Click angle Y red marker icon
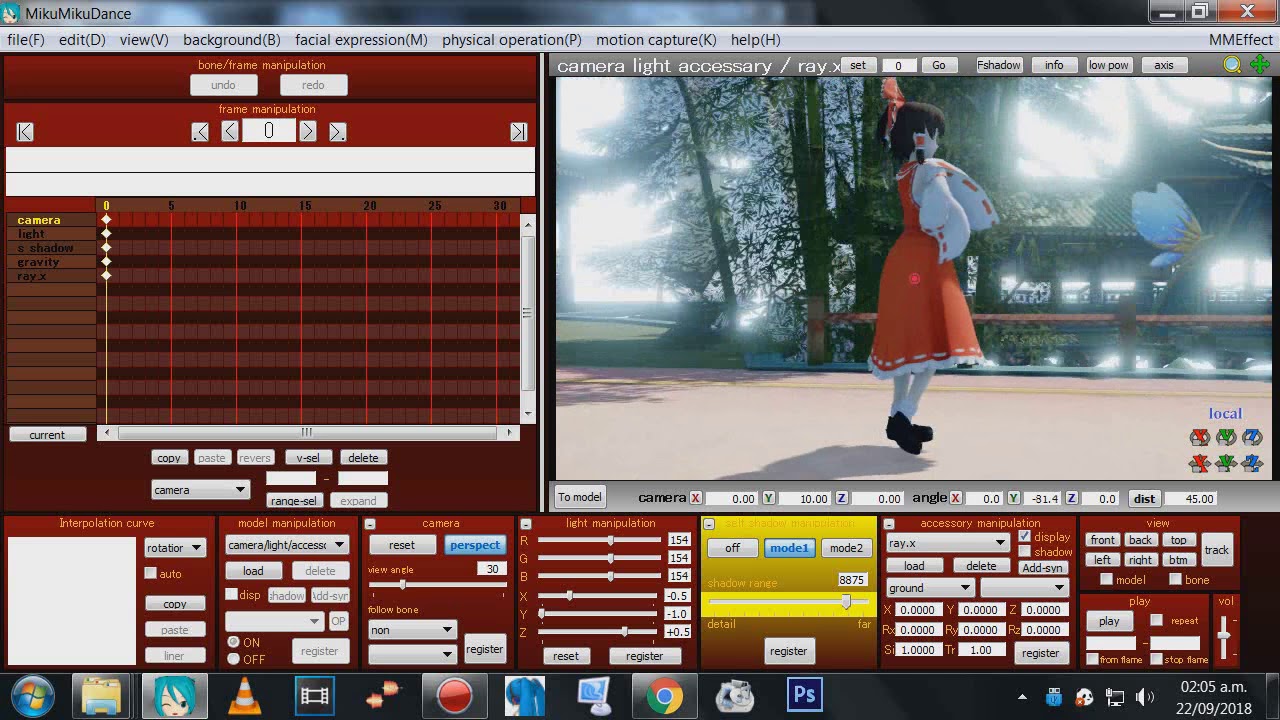 (1014, 498)
